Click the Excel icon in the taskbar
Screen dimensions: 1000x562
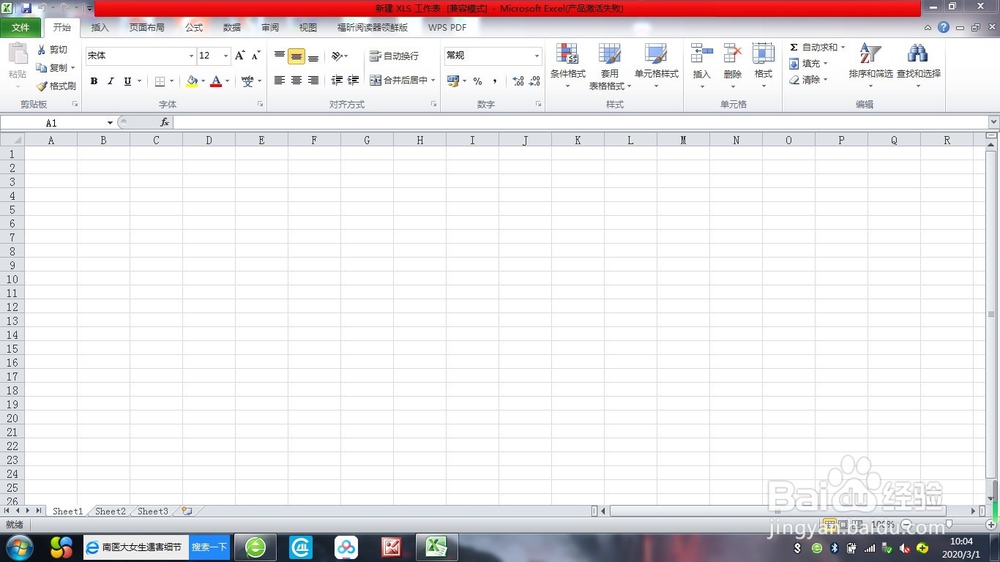pos(436,547)
